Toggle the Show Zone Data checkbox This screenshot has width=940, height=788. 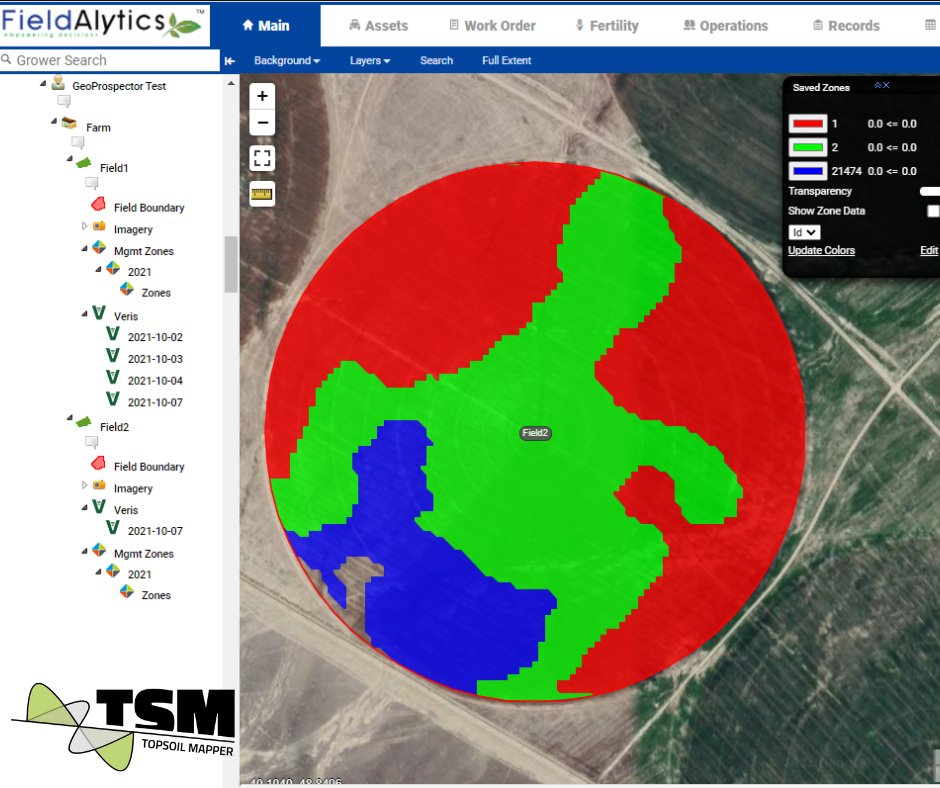click(933, 211)
